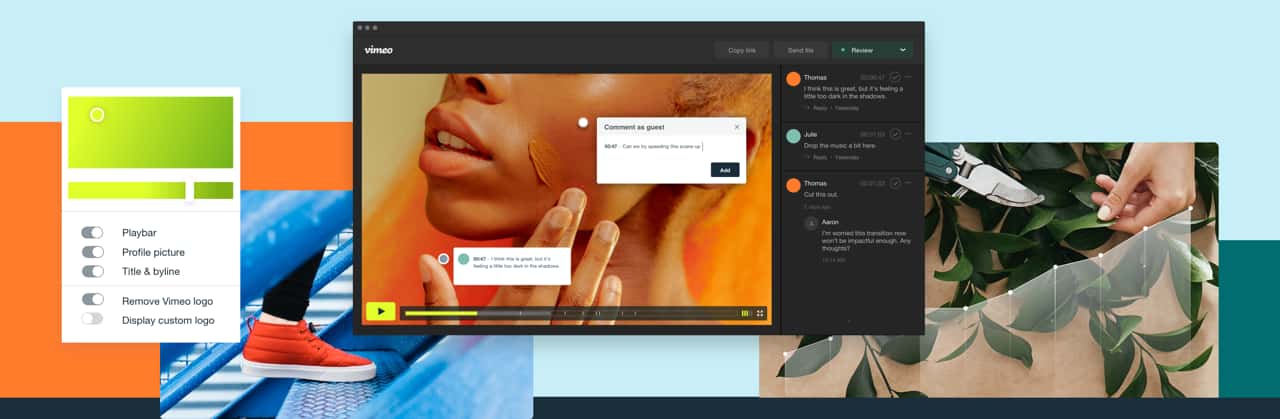Toggle the Profile picture switch
The image size is (1280, 419).
[92, 252]
